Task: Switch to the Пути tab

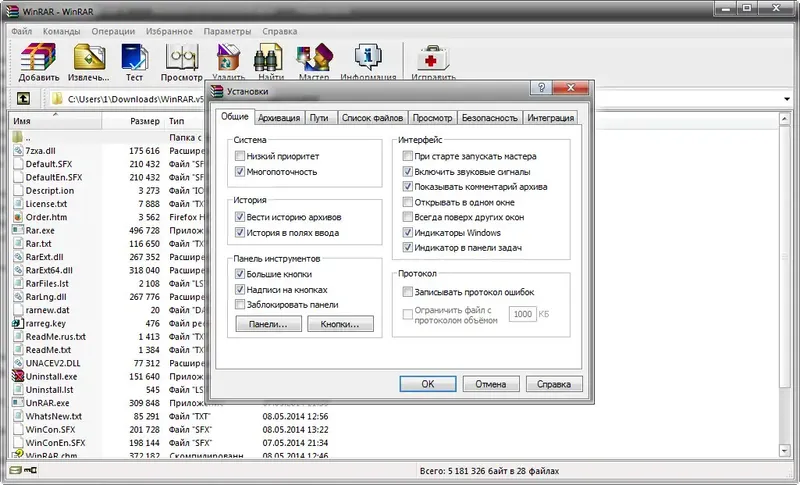Action: [x=319, y=118]
